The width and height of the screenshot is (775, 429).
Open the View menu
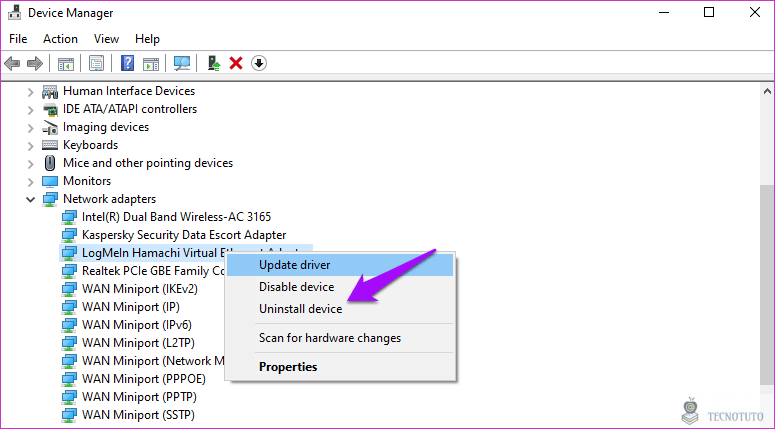(106, 39)
